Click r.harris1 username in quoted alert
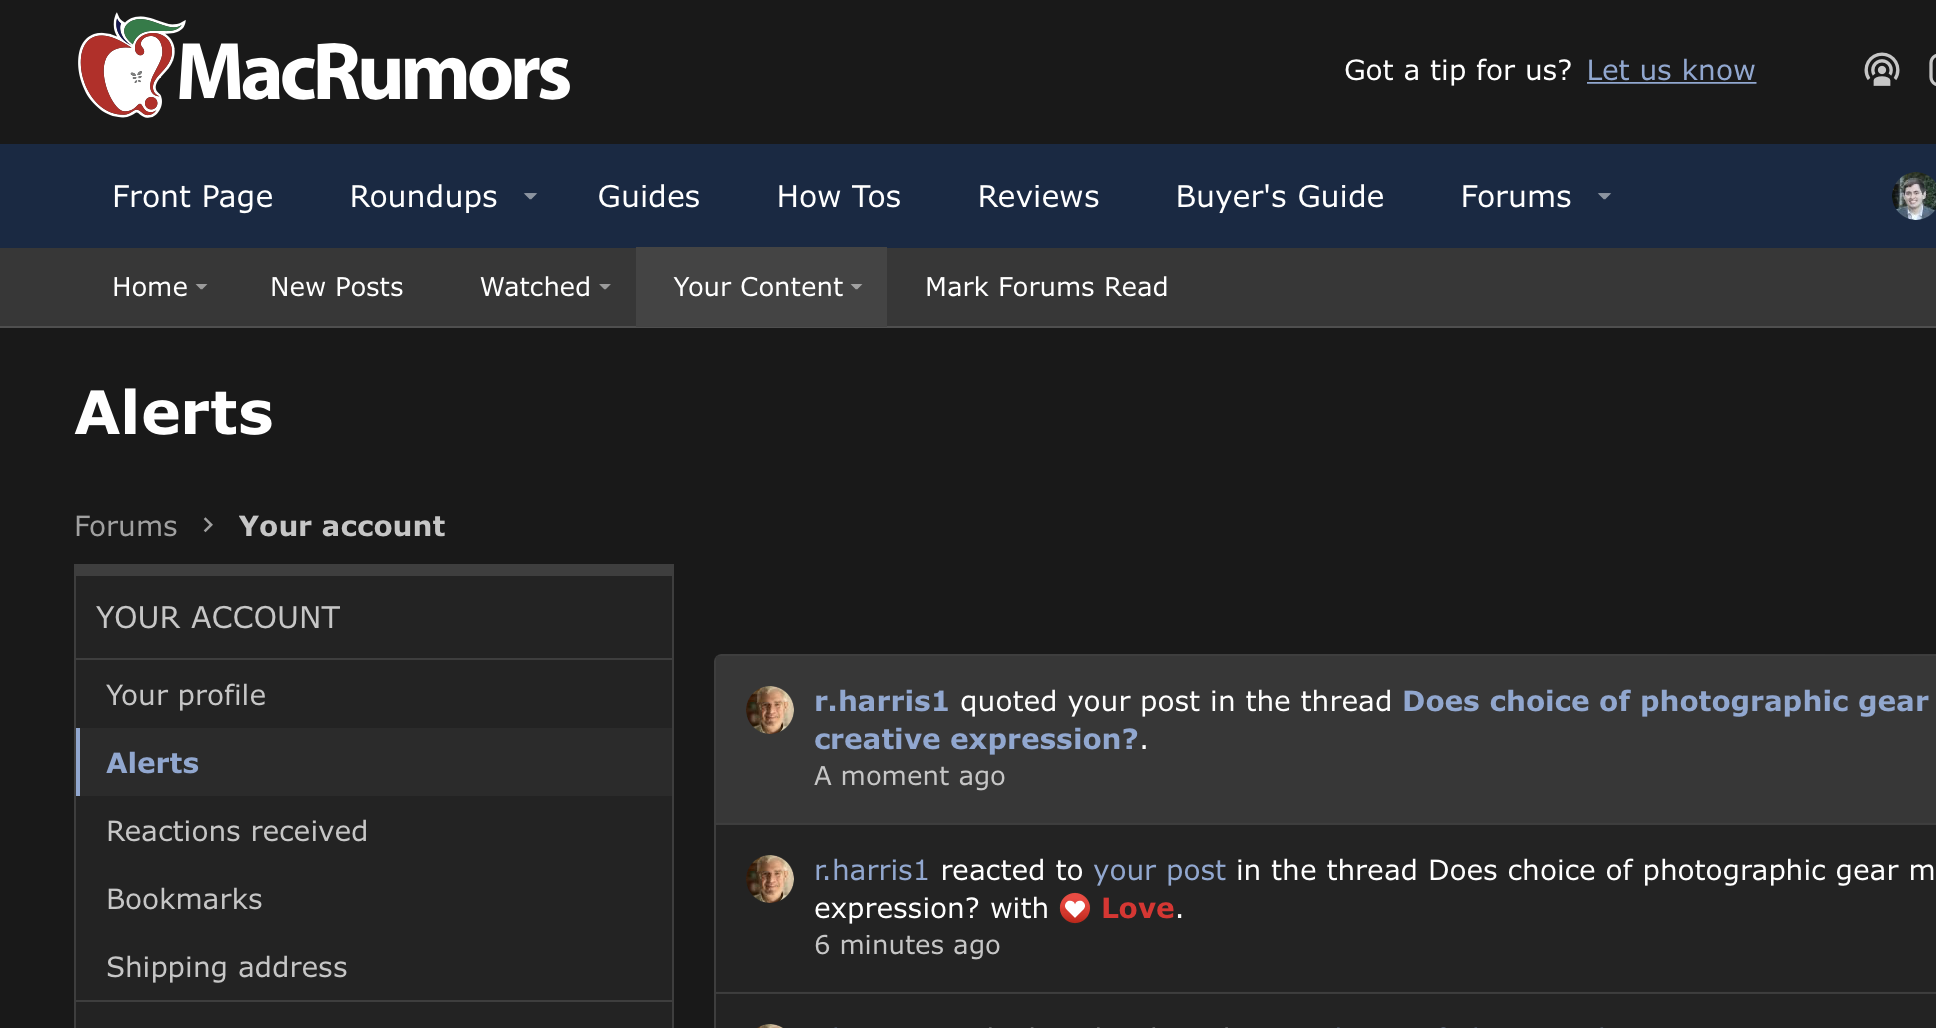The height and width of the screenshot is (1028, 1936). pyautogui.click(x=881, y=701)
